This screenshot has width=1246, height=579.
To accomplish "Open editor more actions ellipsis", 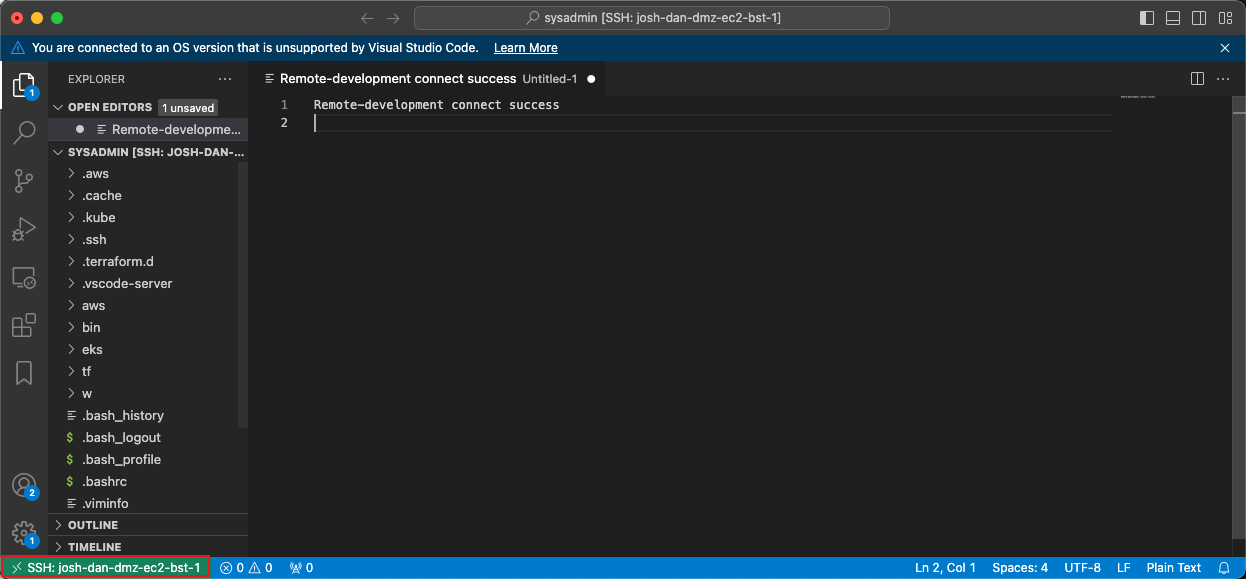I will click(1223, 78).
